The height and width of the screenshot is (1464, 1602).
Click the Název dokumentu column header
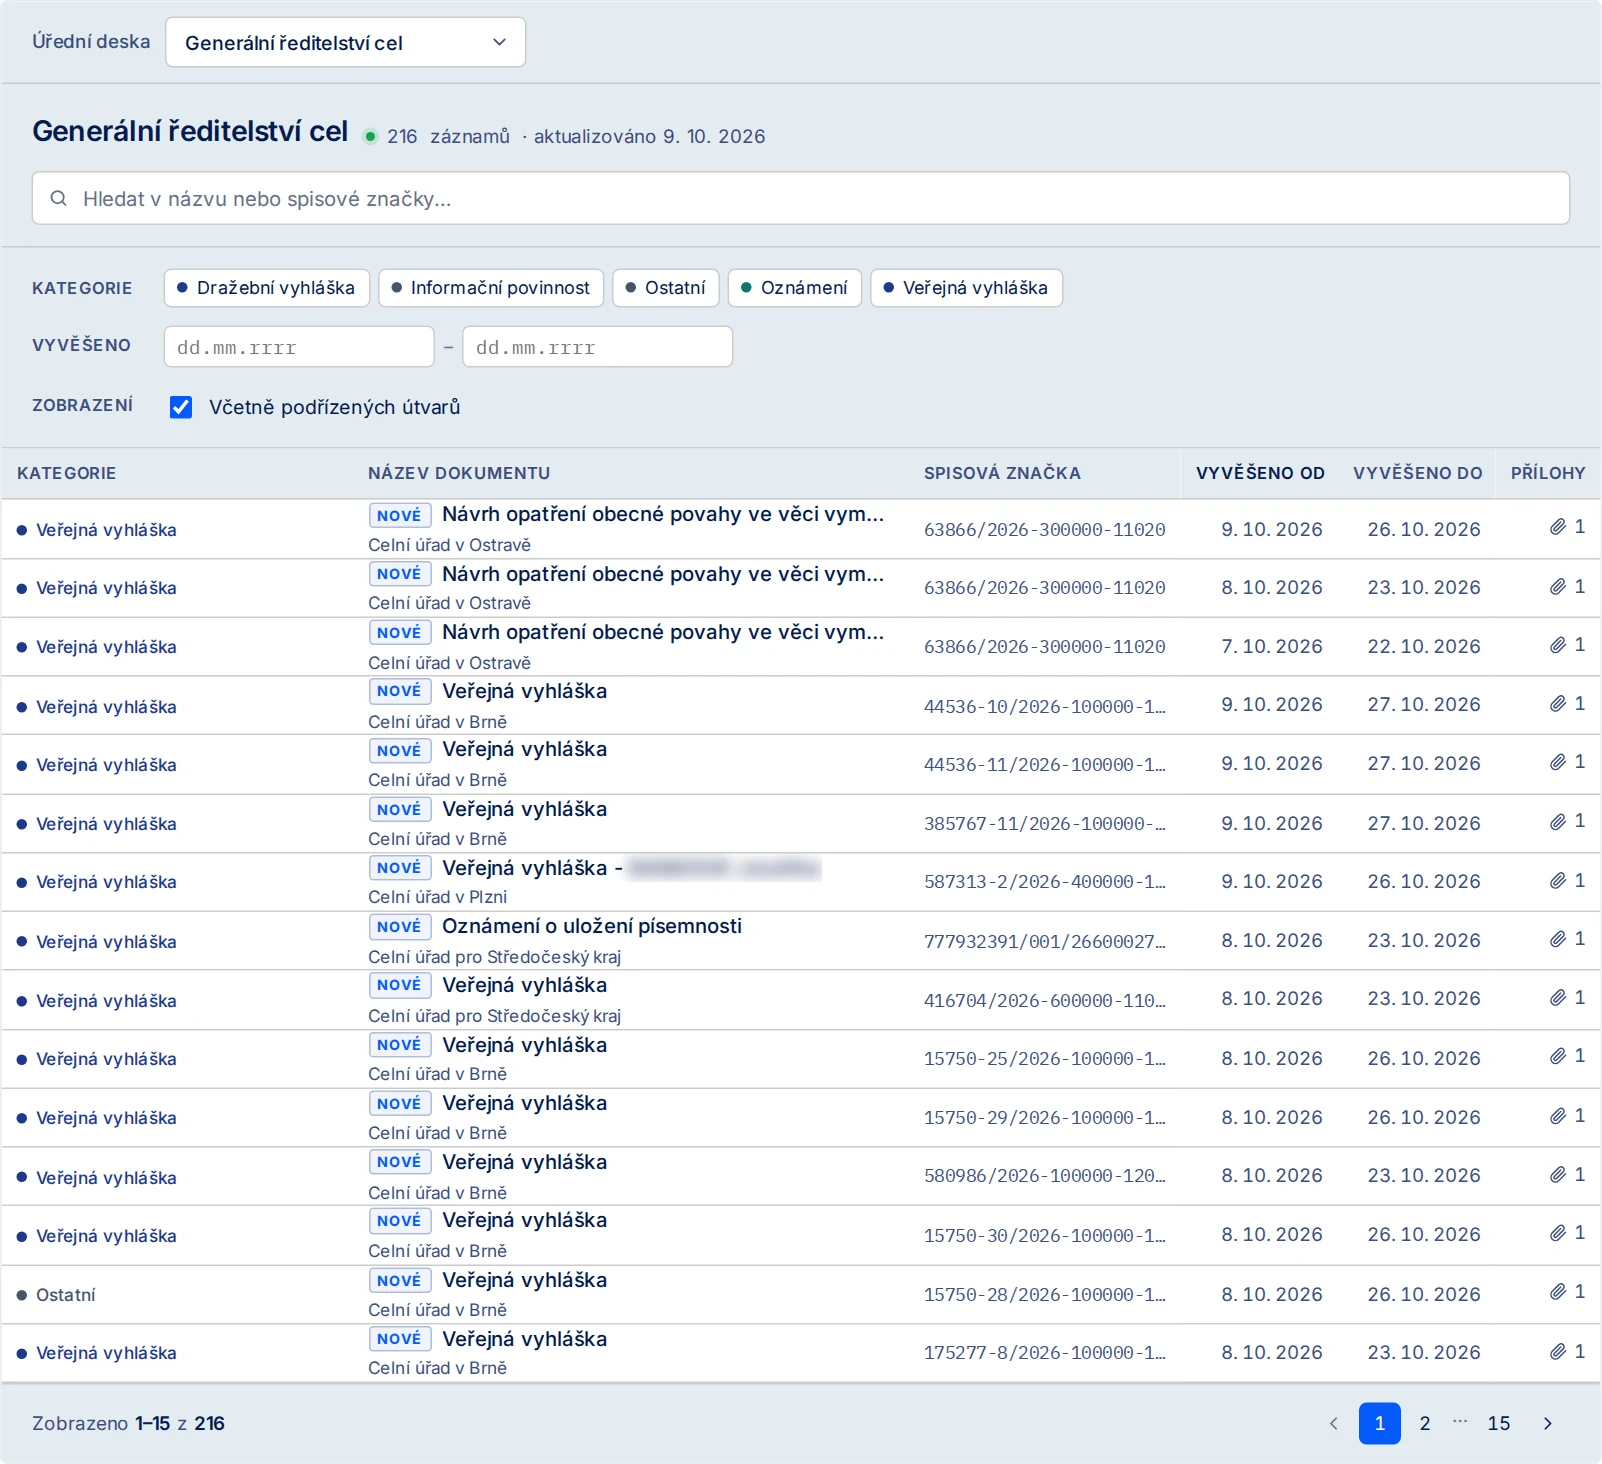(x=459, y=473)
